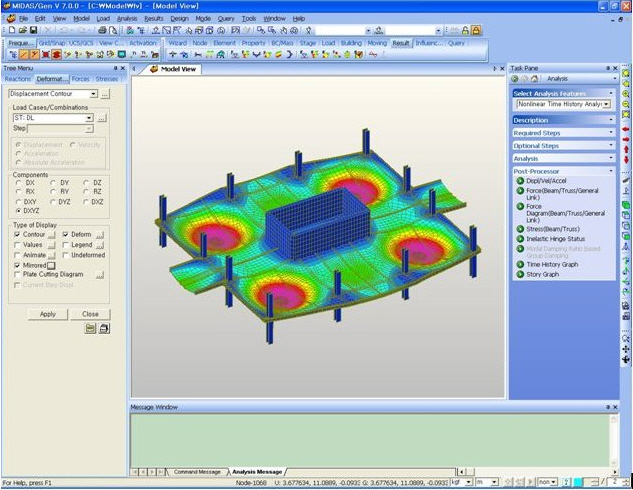Open Displ/Vel/Accel post-processor link

tap(546, 181)
